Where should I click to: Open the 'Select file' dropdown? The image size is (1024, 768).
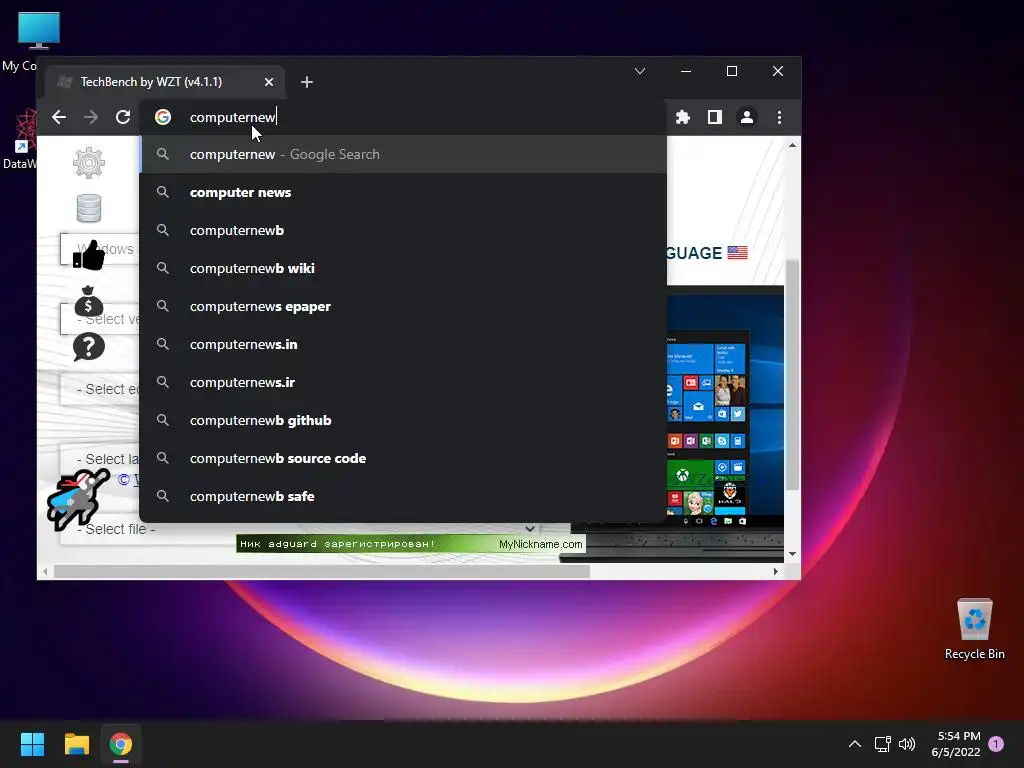click(300, 529)
